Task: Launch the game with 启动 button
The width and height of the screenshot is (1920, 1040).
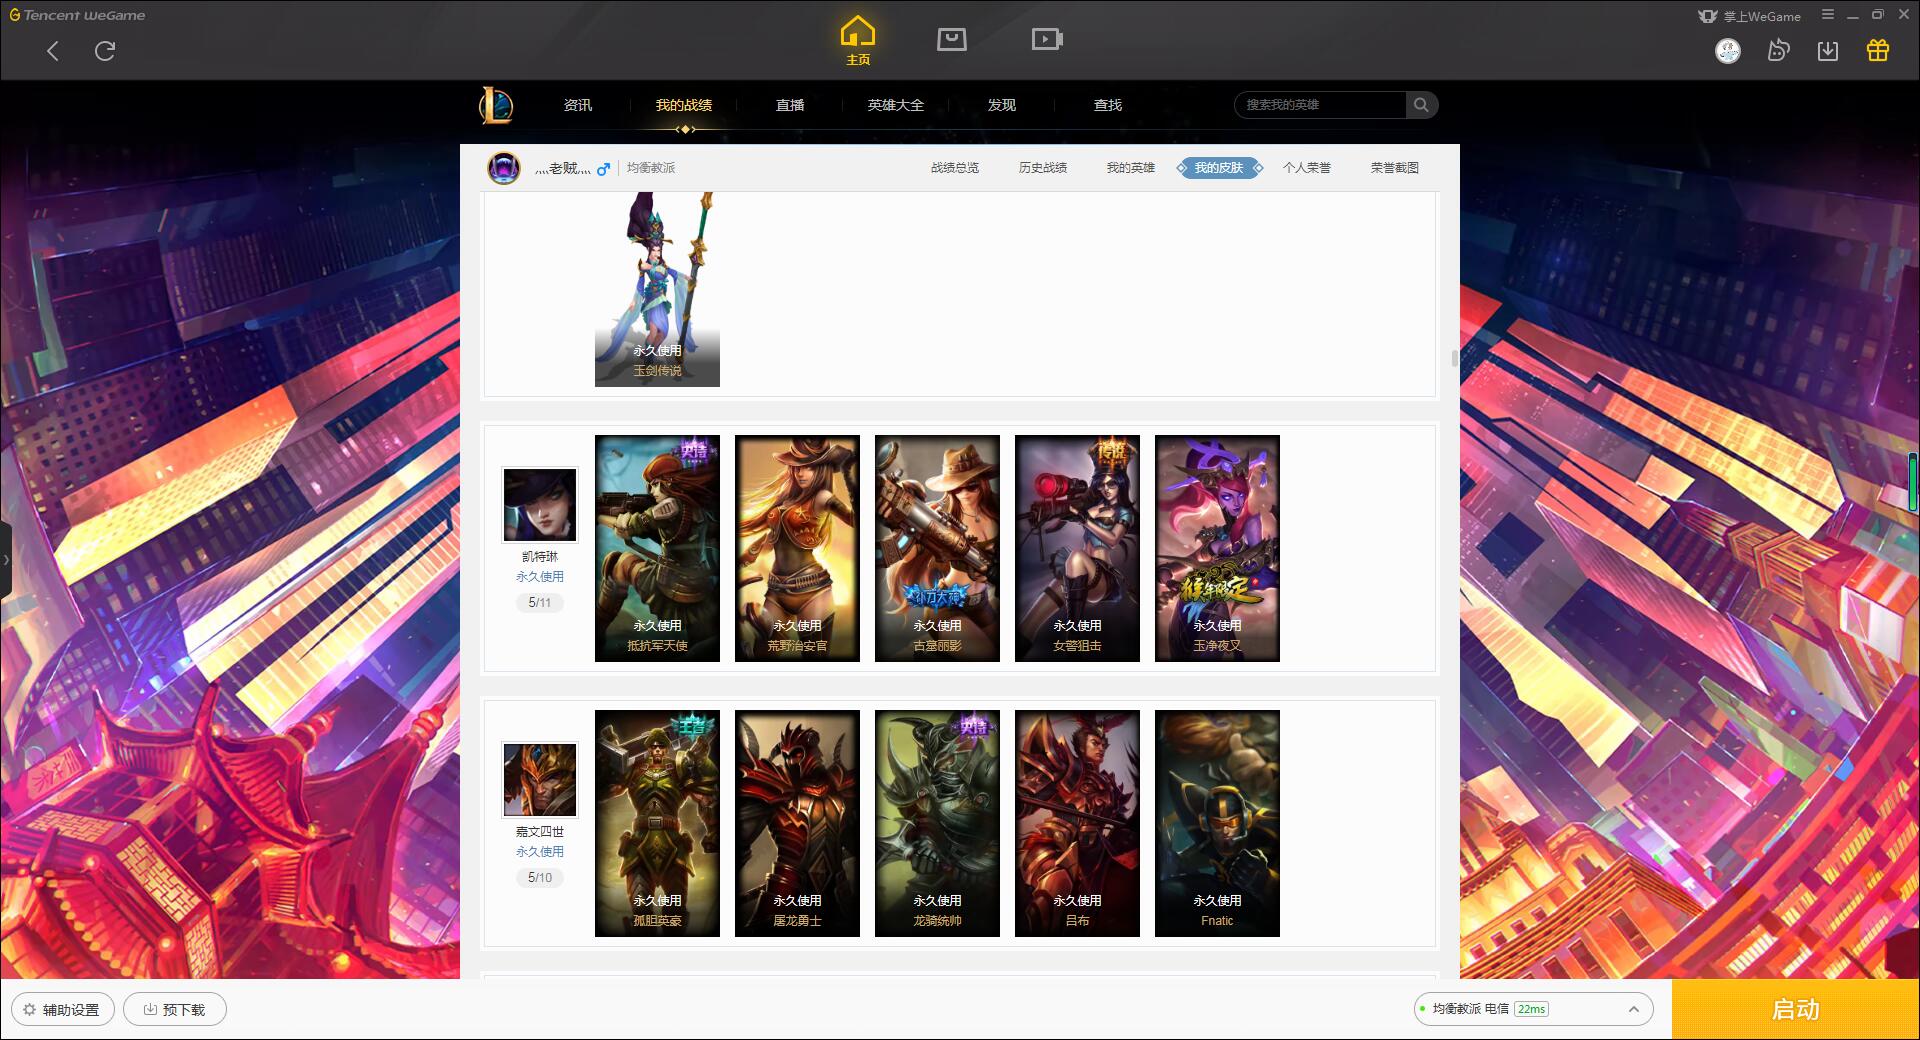Action: pos(1795,1009)
